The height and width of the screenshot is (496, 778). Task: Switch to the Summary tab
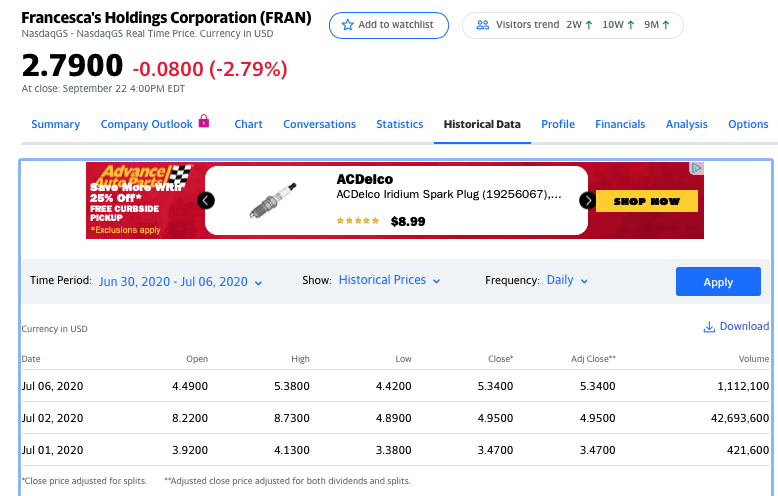click(x=56, y=124)
